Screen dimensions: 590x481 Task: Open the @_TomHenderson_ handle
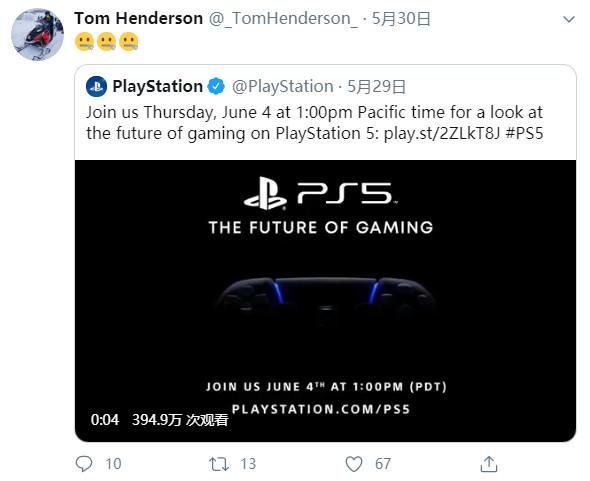283,18
